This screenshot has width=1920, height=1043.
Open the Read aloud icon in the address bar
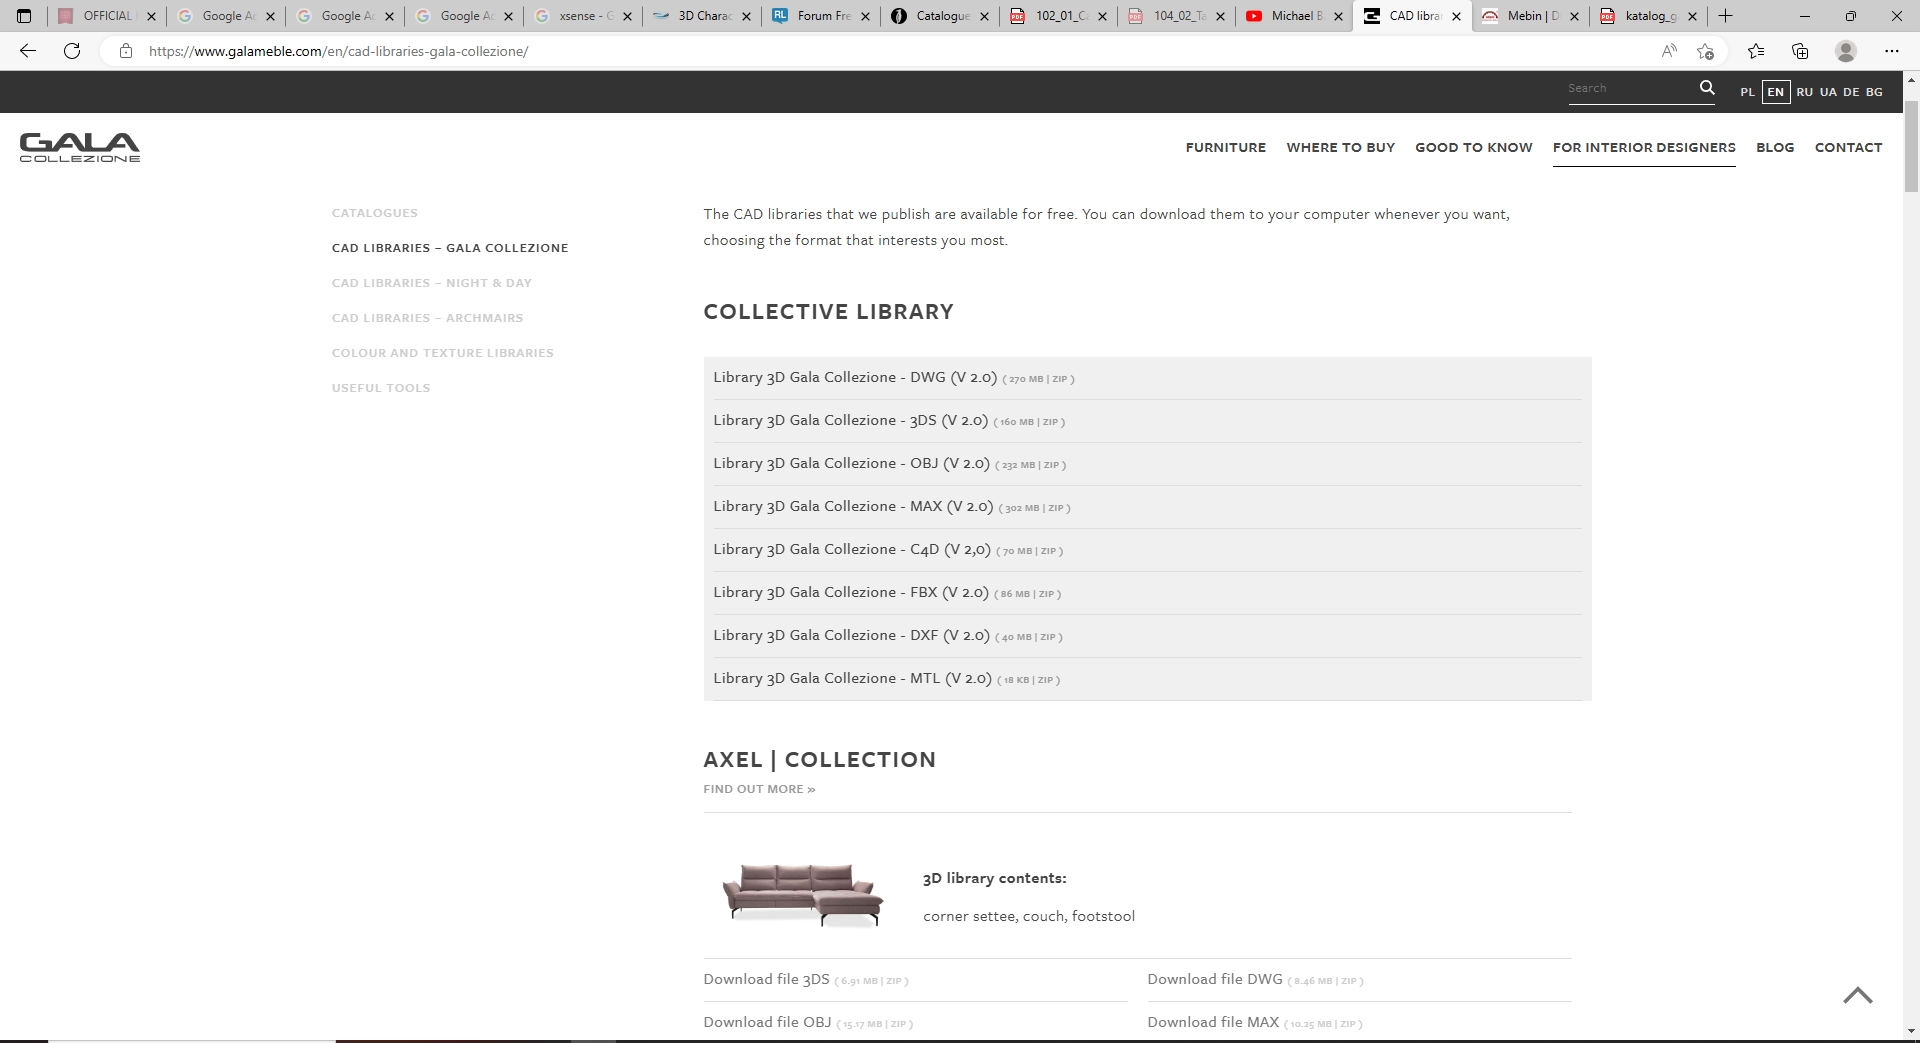coord(1669,51)
